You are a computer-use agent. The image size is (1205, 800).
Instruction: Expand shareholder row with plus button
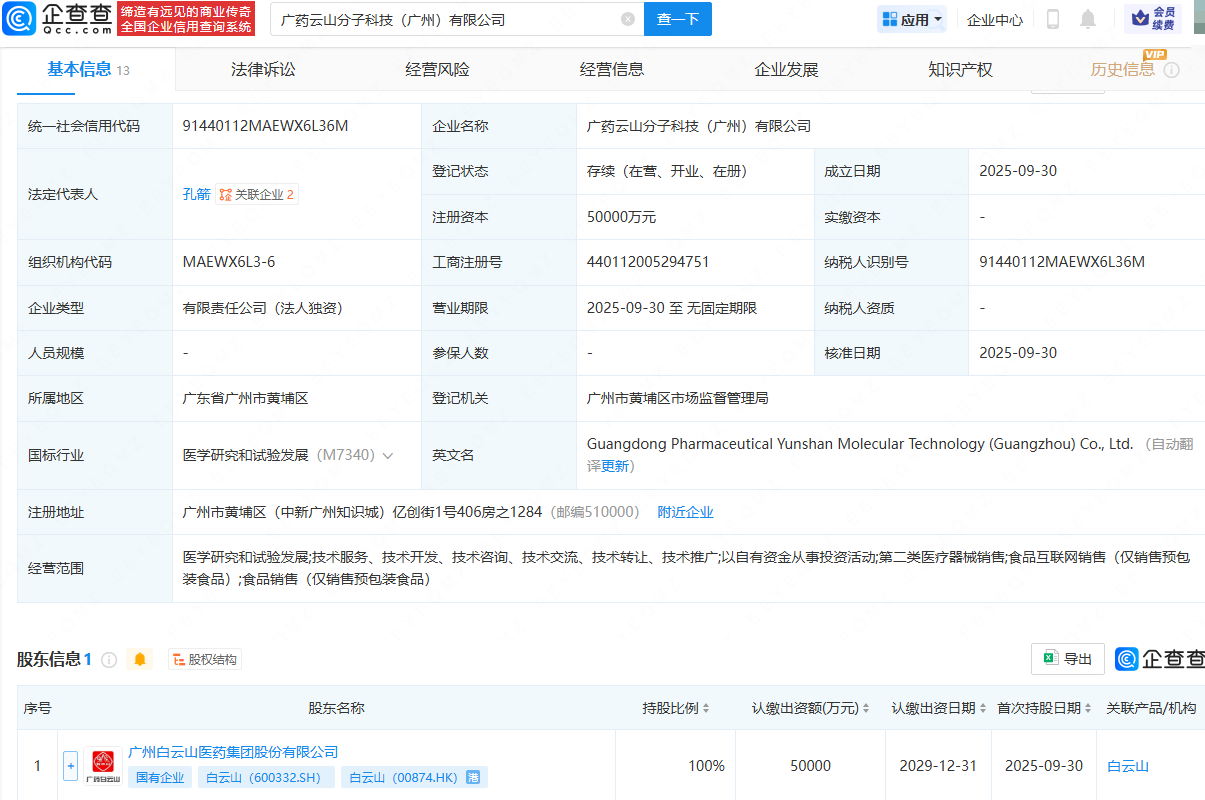[70, 766]
